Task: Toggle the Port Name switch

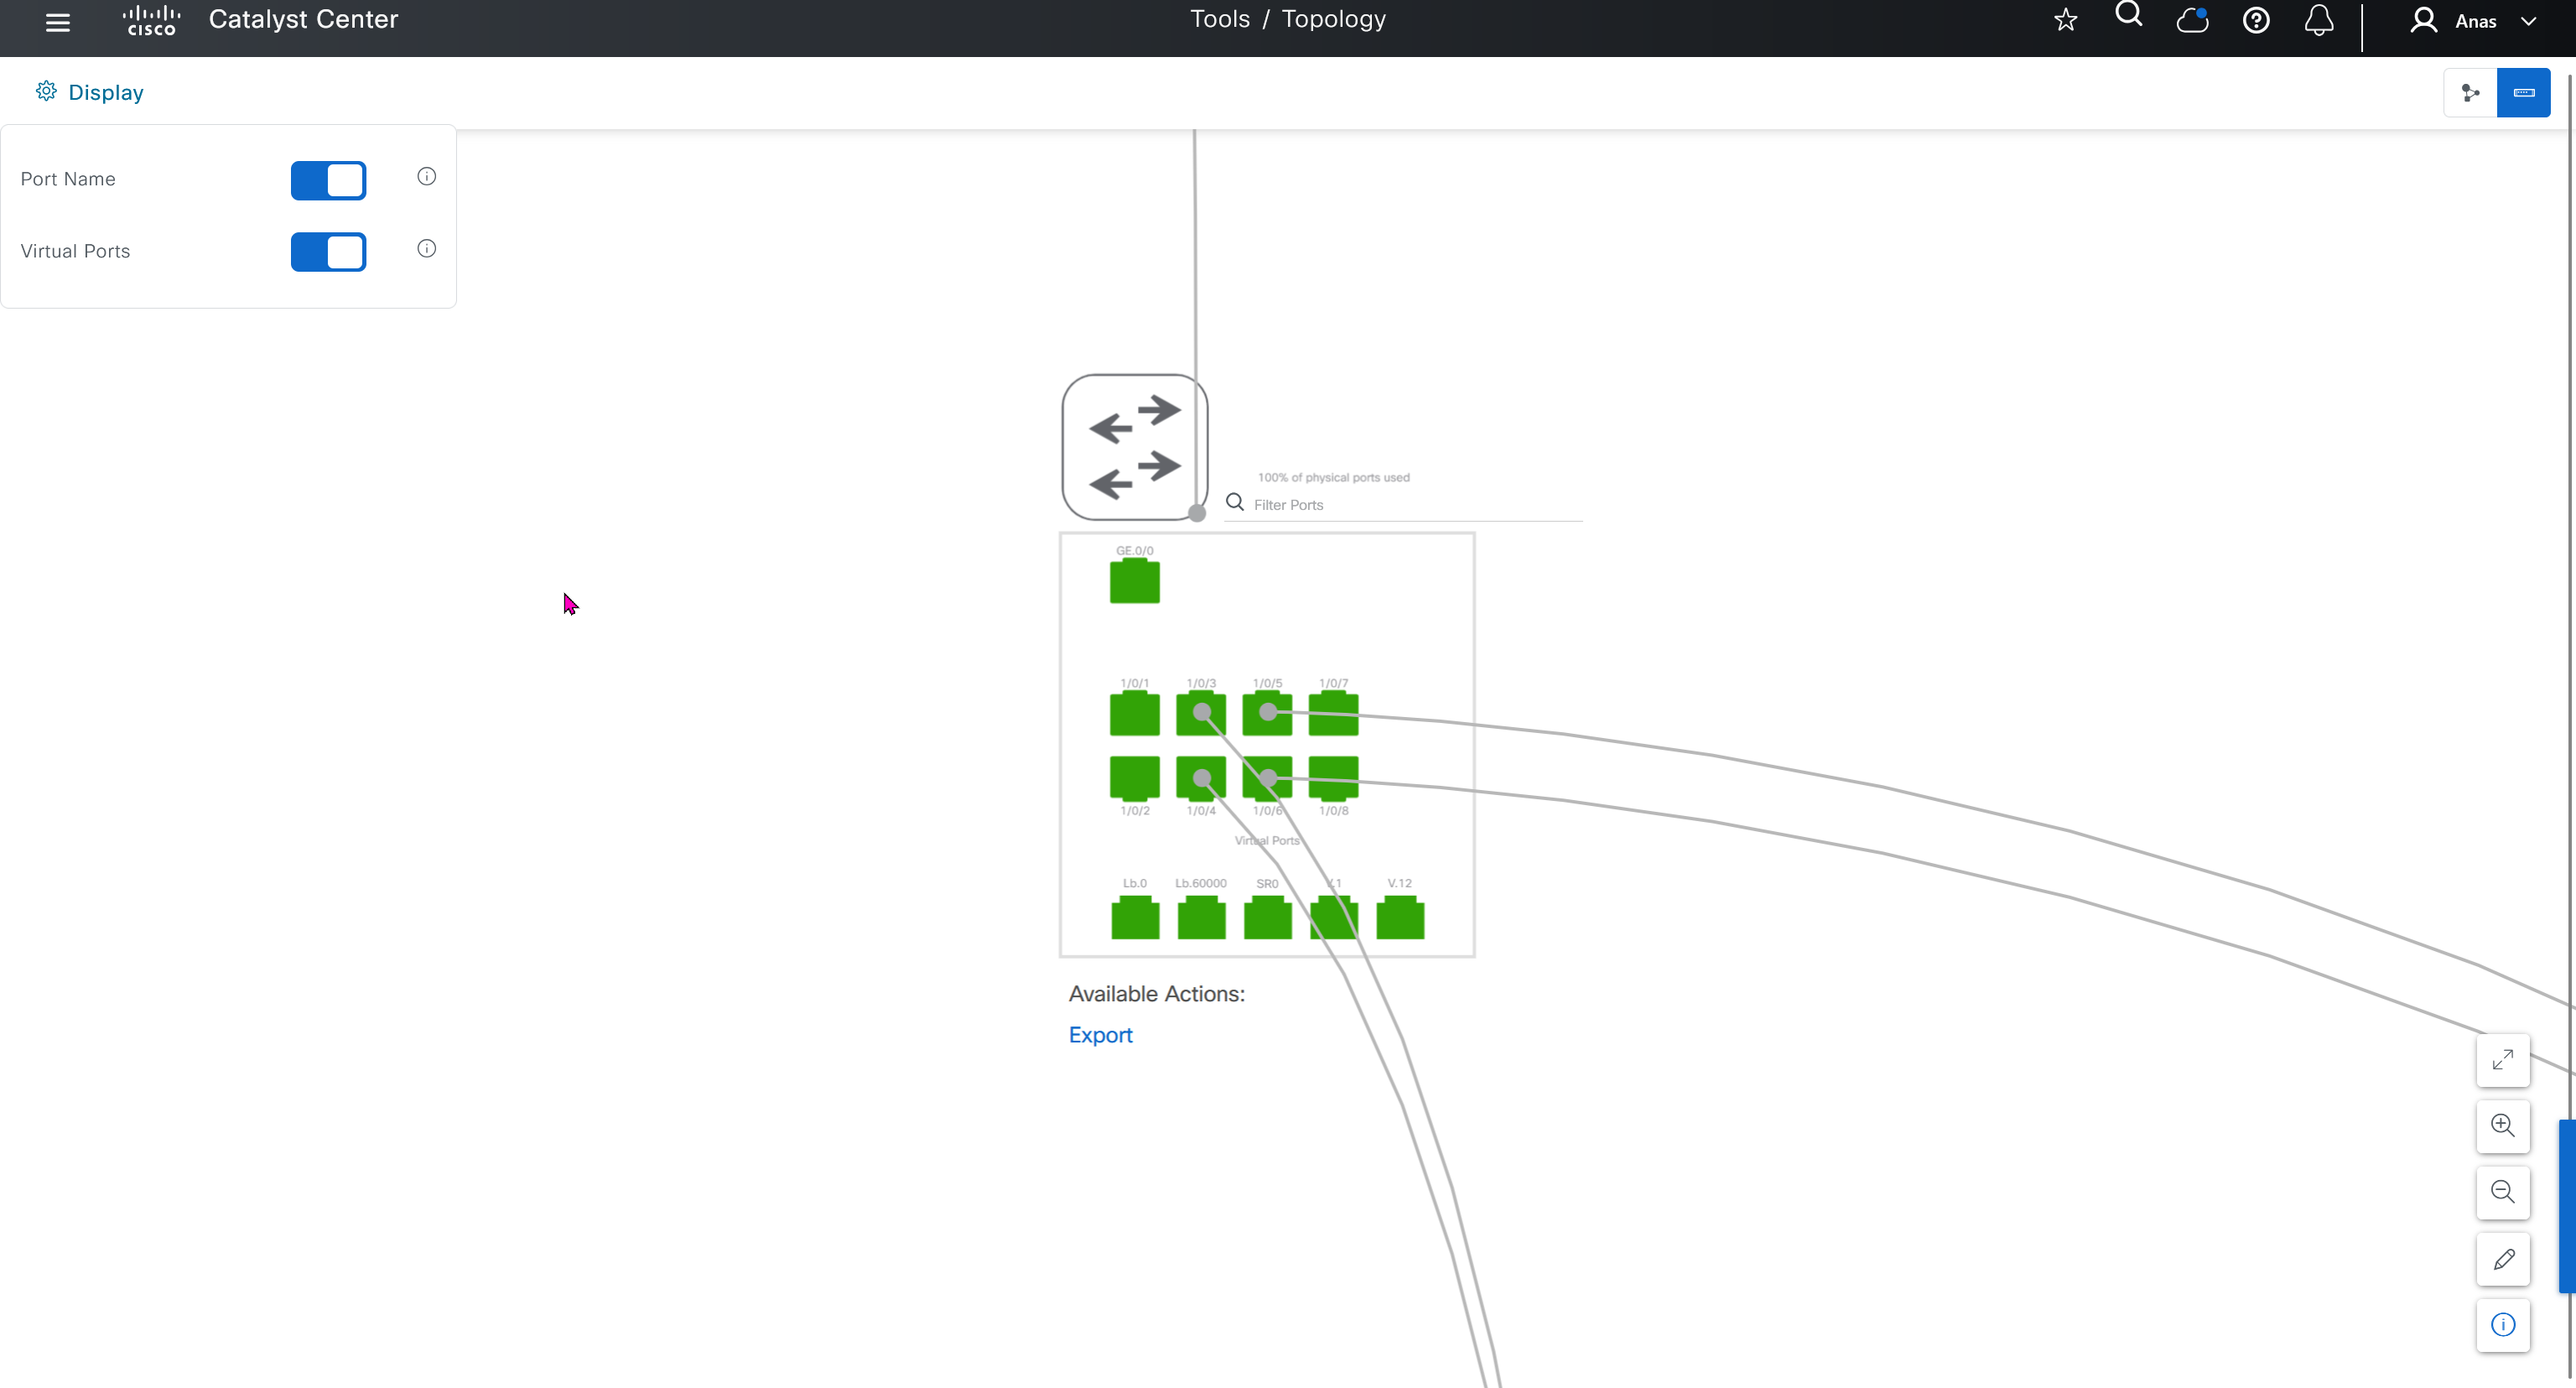Action: pyautogui.click(x=328, y=181)
